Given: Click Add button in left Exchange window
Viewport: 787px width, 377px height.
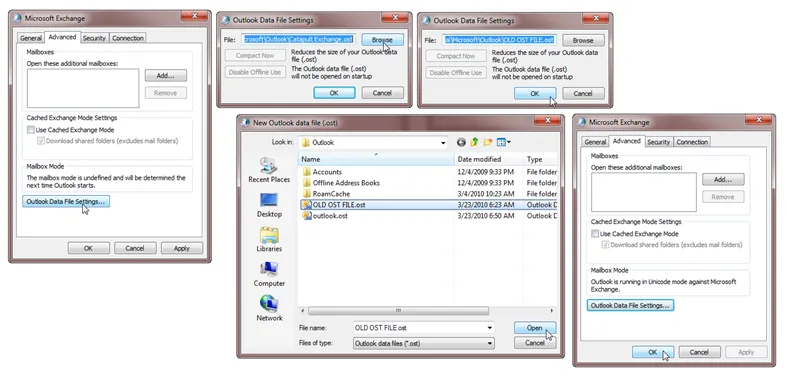Looking at the screenshot, I should [166, 76].
